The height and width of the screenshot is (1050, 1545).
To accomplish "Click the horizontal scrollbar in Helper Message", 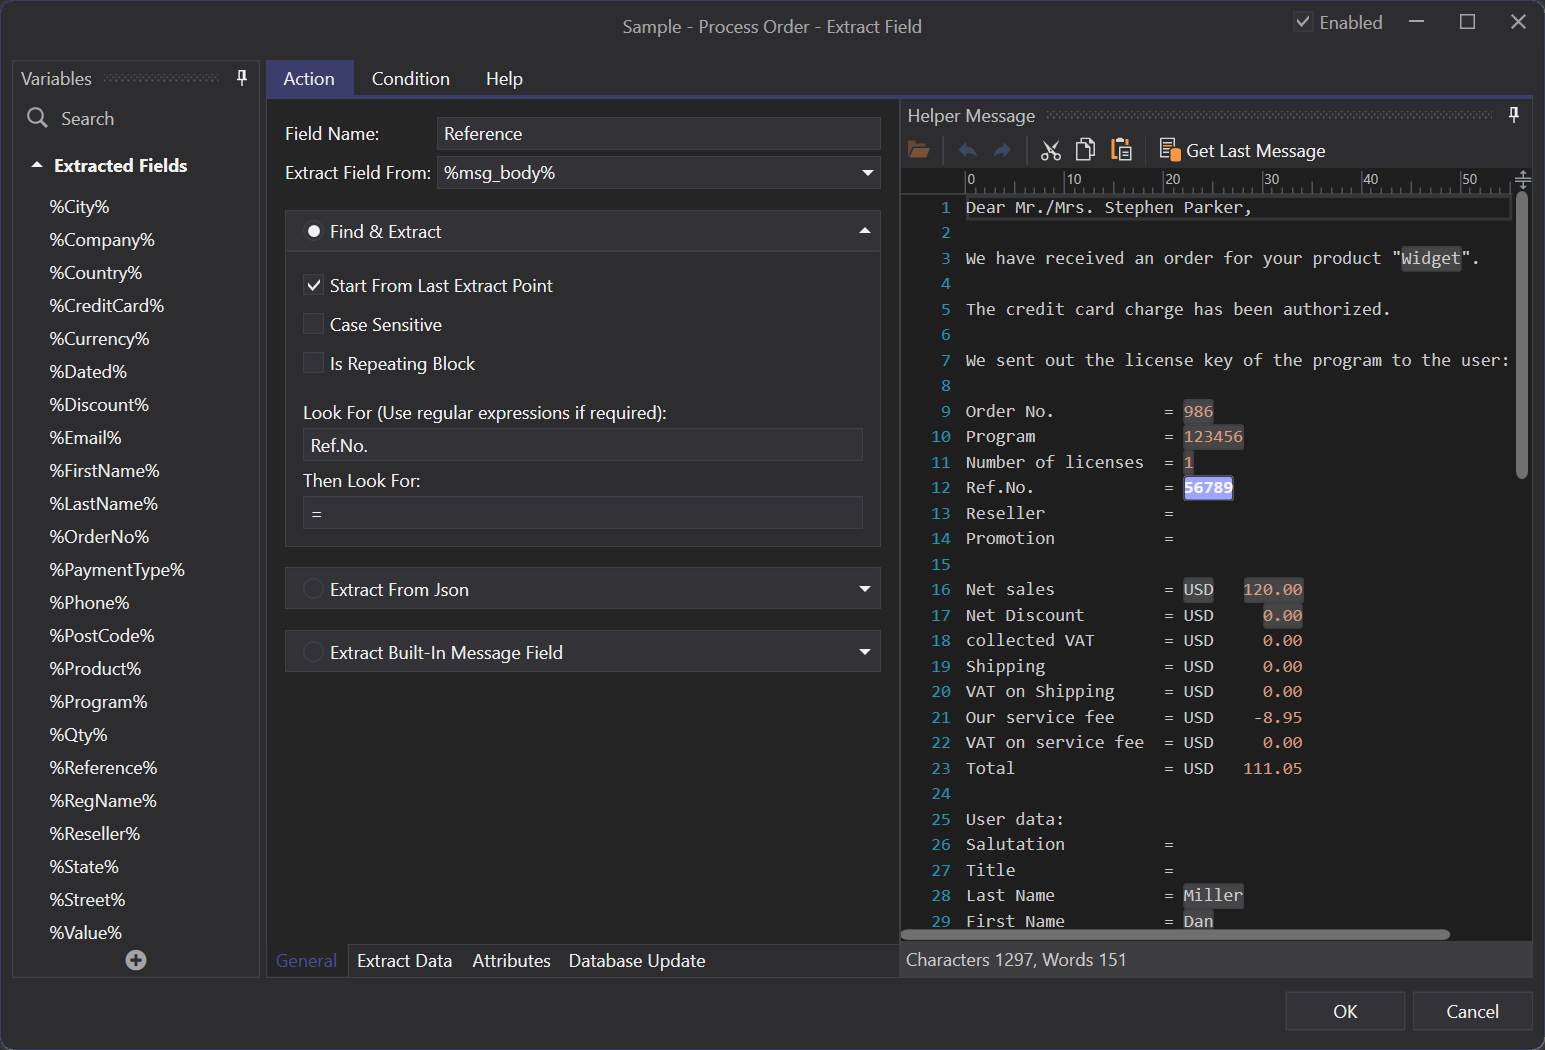I will (x=1175, y=934).
